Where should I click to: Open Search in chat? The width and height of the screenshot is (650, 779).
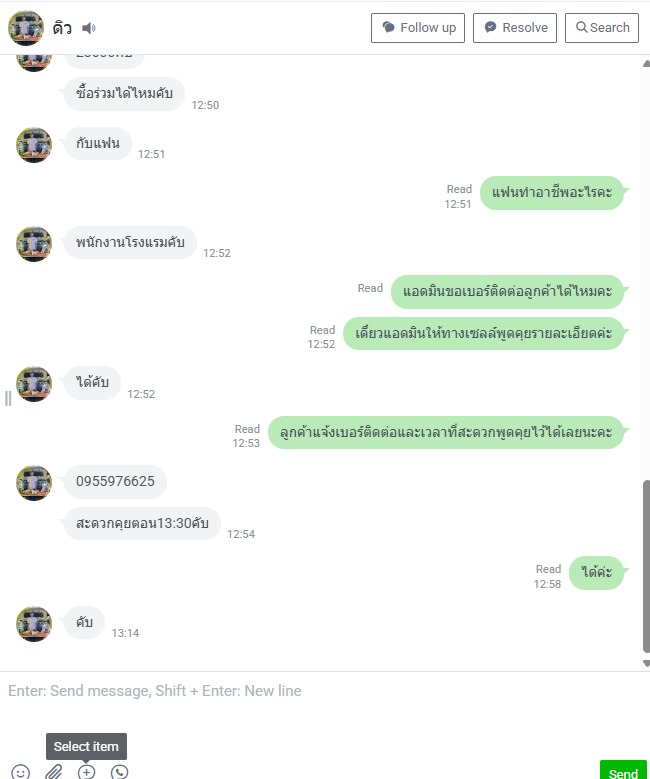(602, 28)
